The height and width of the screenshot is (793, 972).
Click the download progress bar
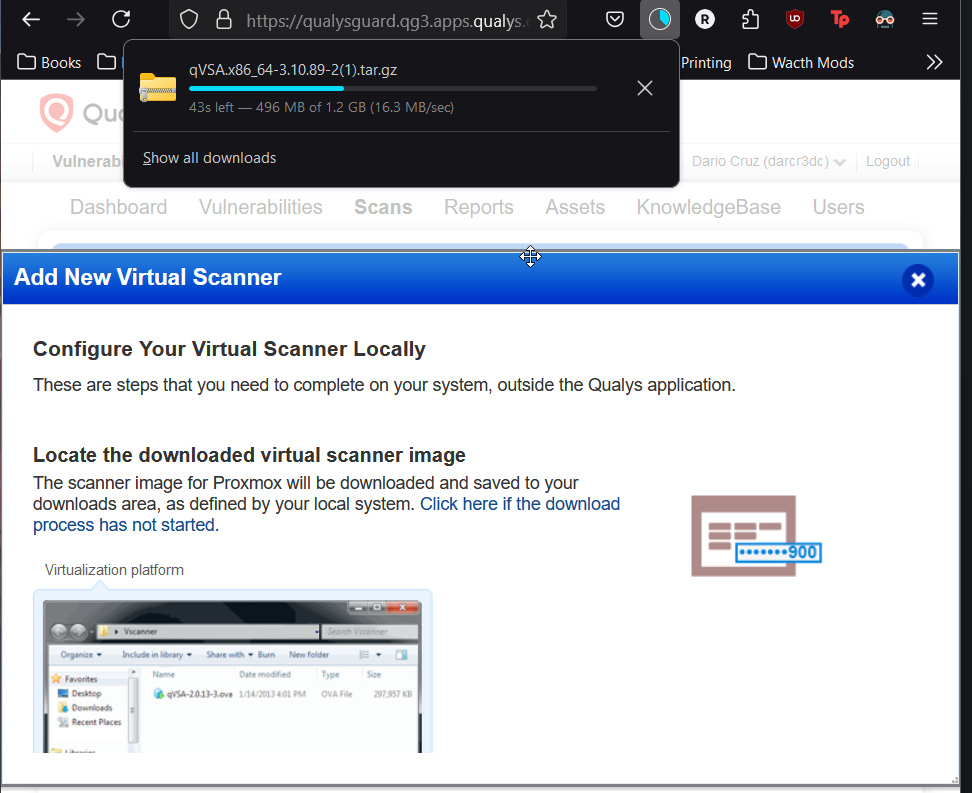[x=392, y=89]
